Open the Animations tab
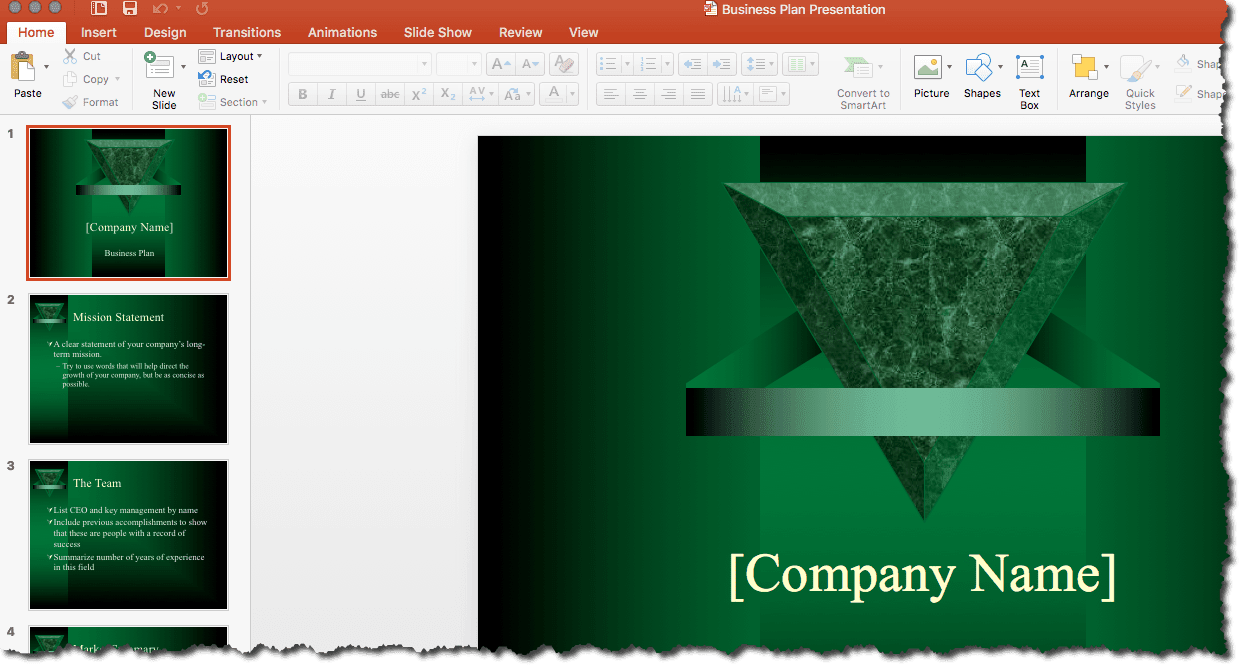The width and height of the screenshot is (1240, 665). 342,32
